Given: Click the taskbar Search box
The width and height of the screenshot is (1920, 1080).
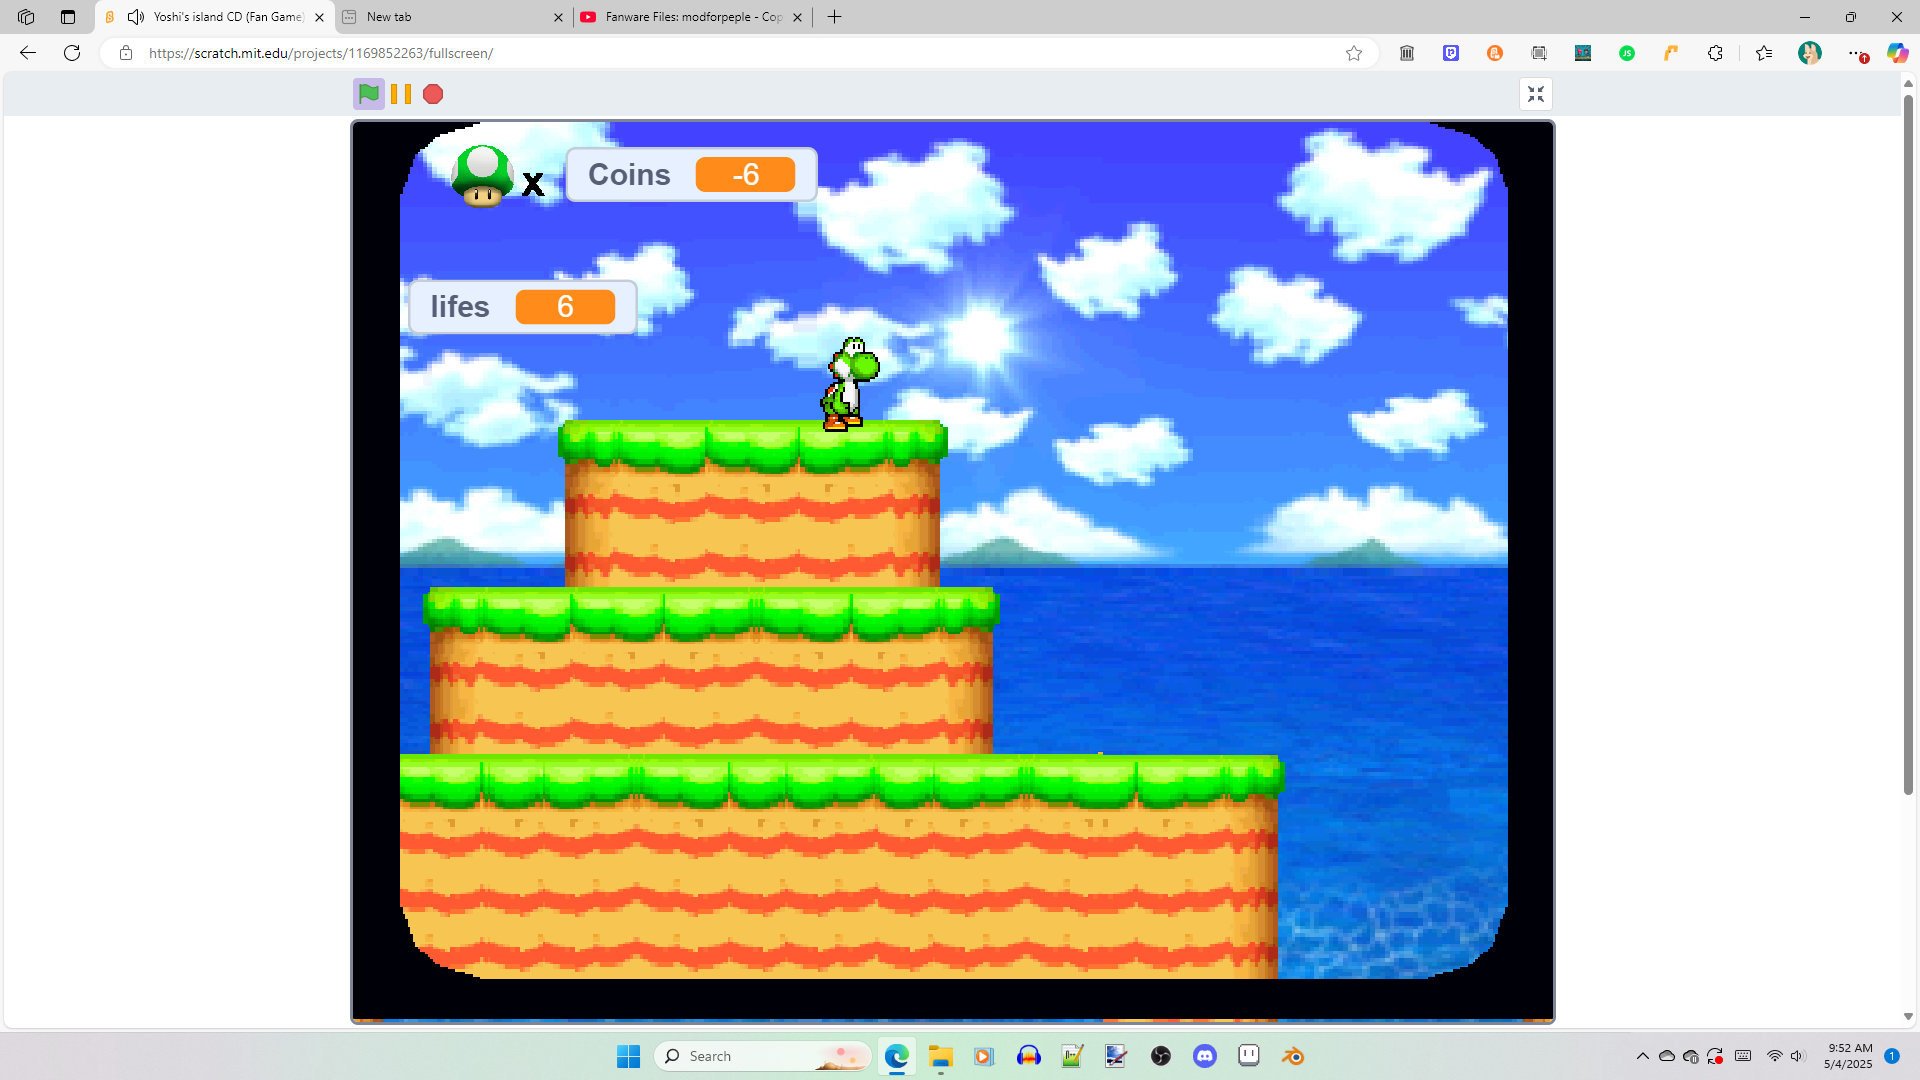Looking at the screenshot, I should [763, 1056].
